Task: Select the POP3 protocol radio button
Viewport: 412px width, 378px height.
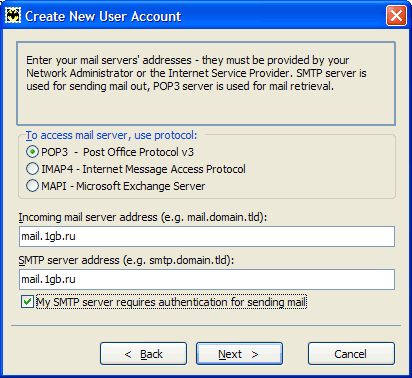Action: pyautogui.click(x=32, y=152)
